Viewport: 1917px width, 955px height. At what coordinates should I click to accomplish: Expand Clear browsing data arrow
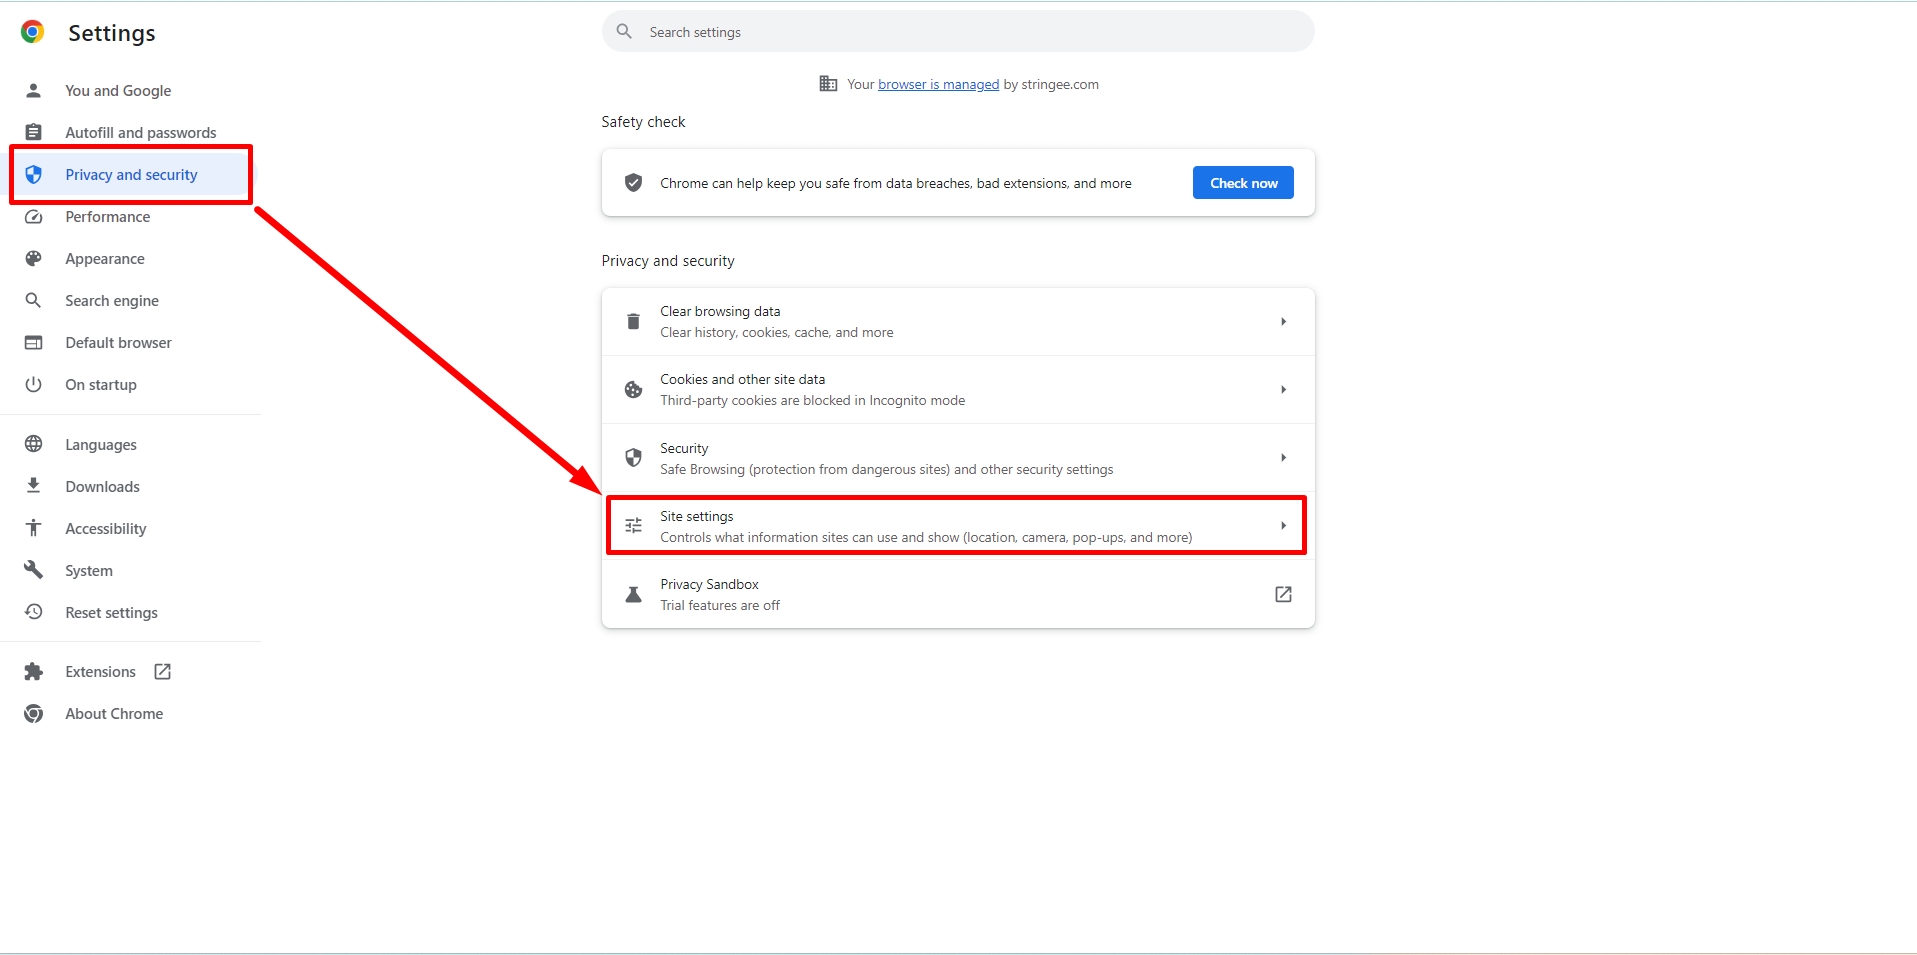point(1283,322)
